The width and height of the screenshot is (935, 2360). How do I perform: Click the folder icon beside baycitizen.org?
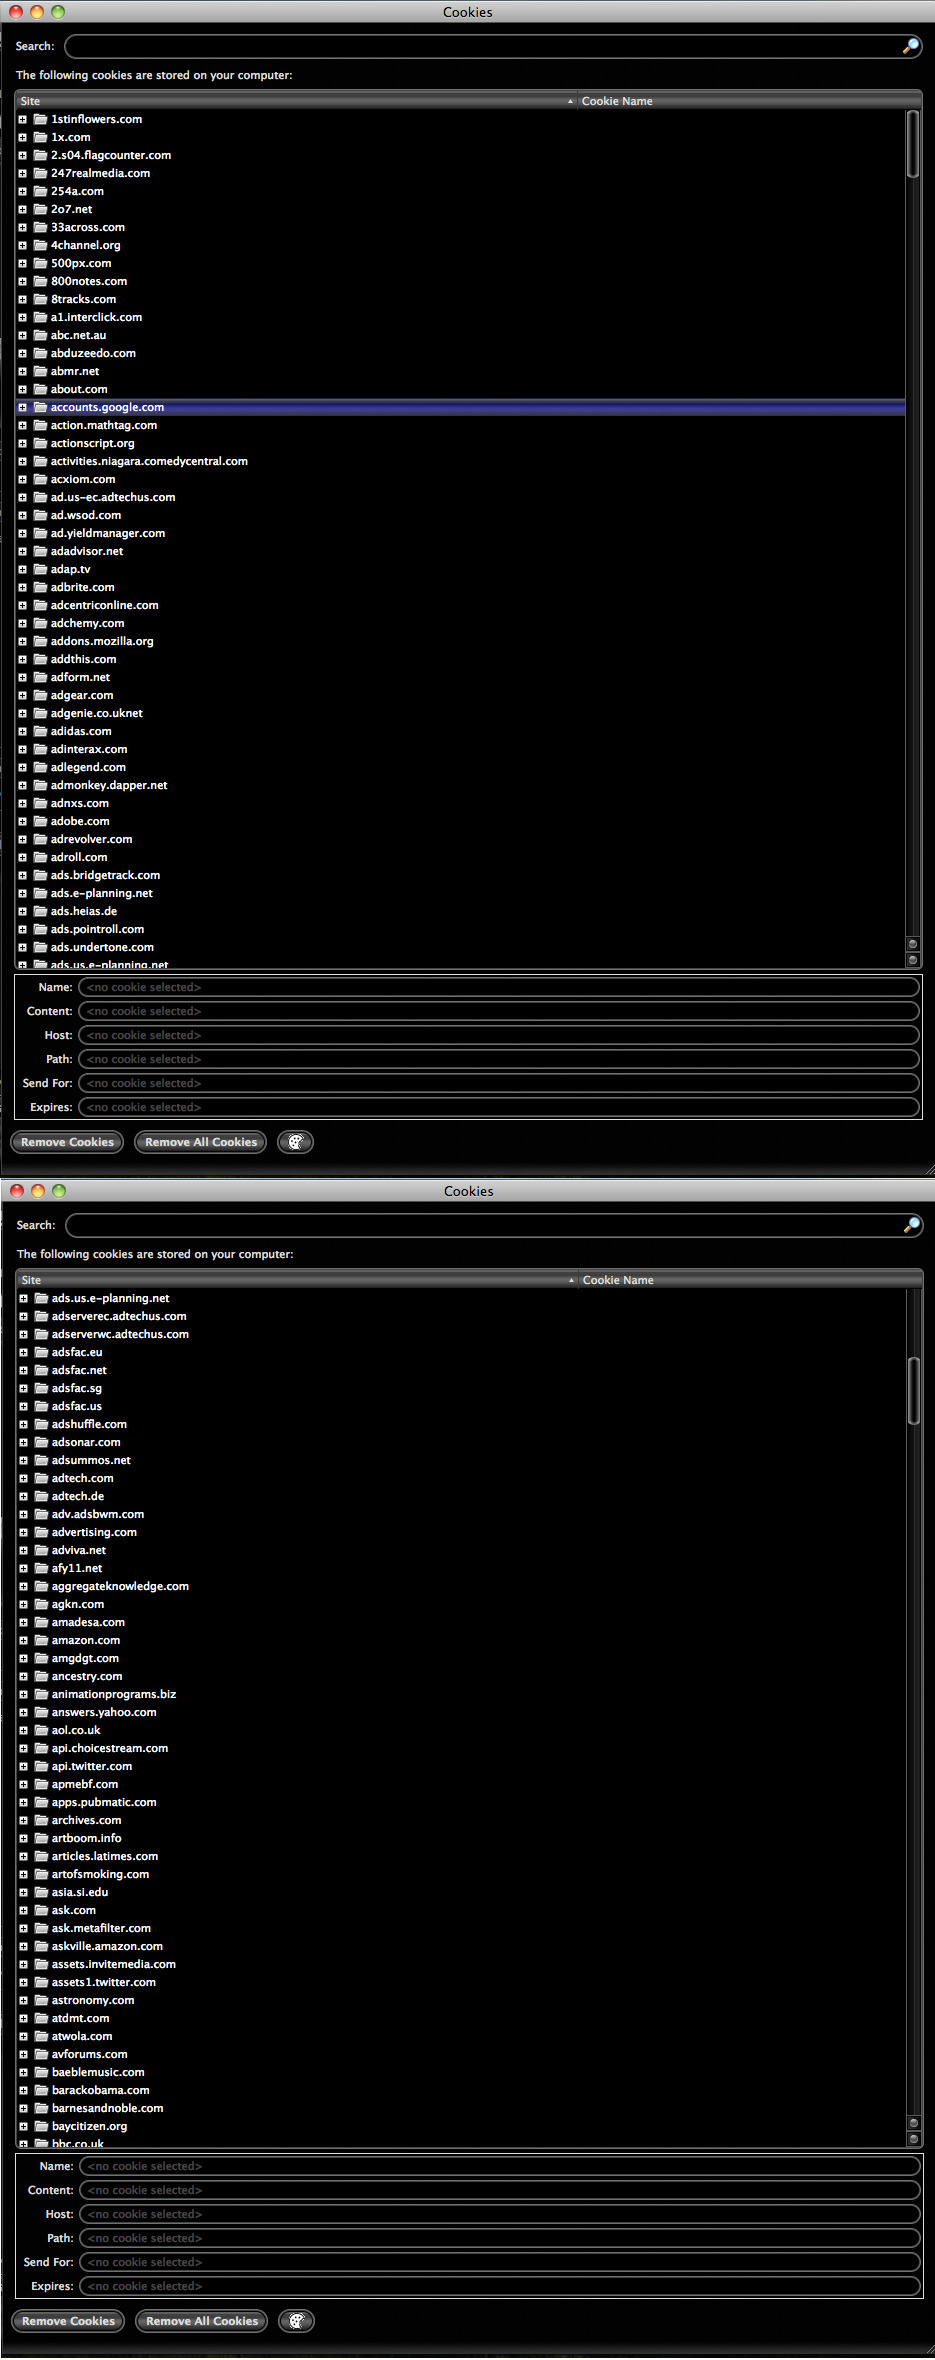42,2126
